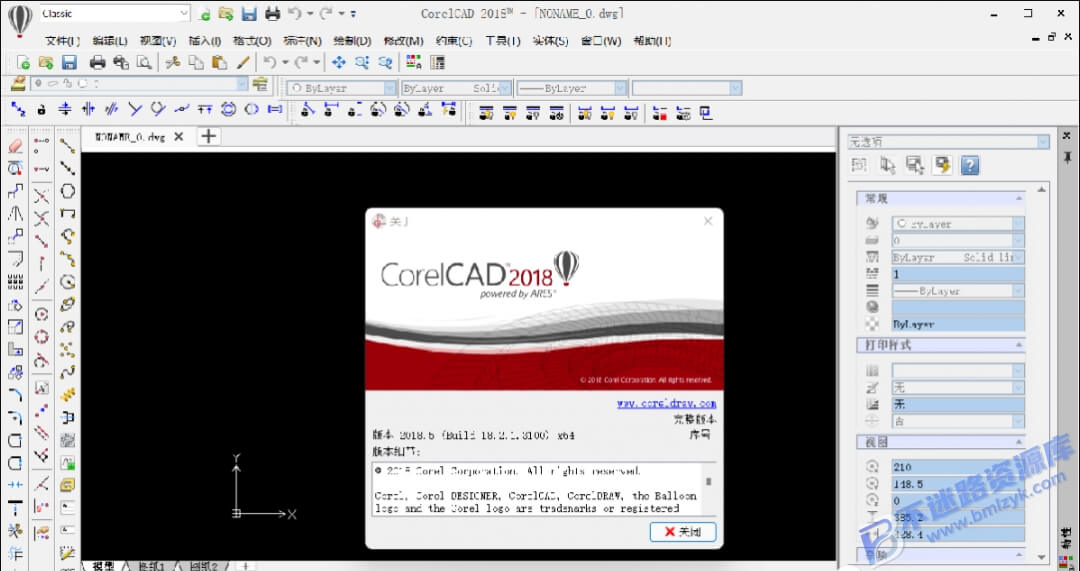The height and width of the screenshot is (571, 1080).
Task: Click the 关闭 button in About dialog
Action: point(683,532)
